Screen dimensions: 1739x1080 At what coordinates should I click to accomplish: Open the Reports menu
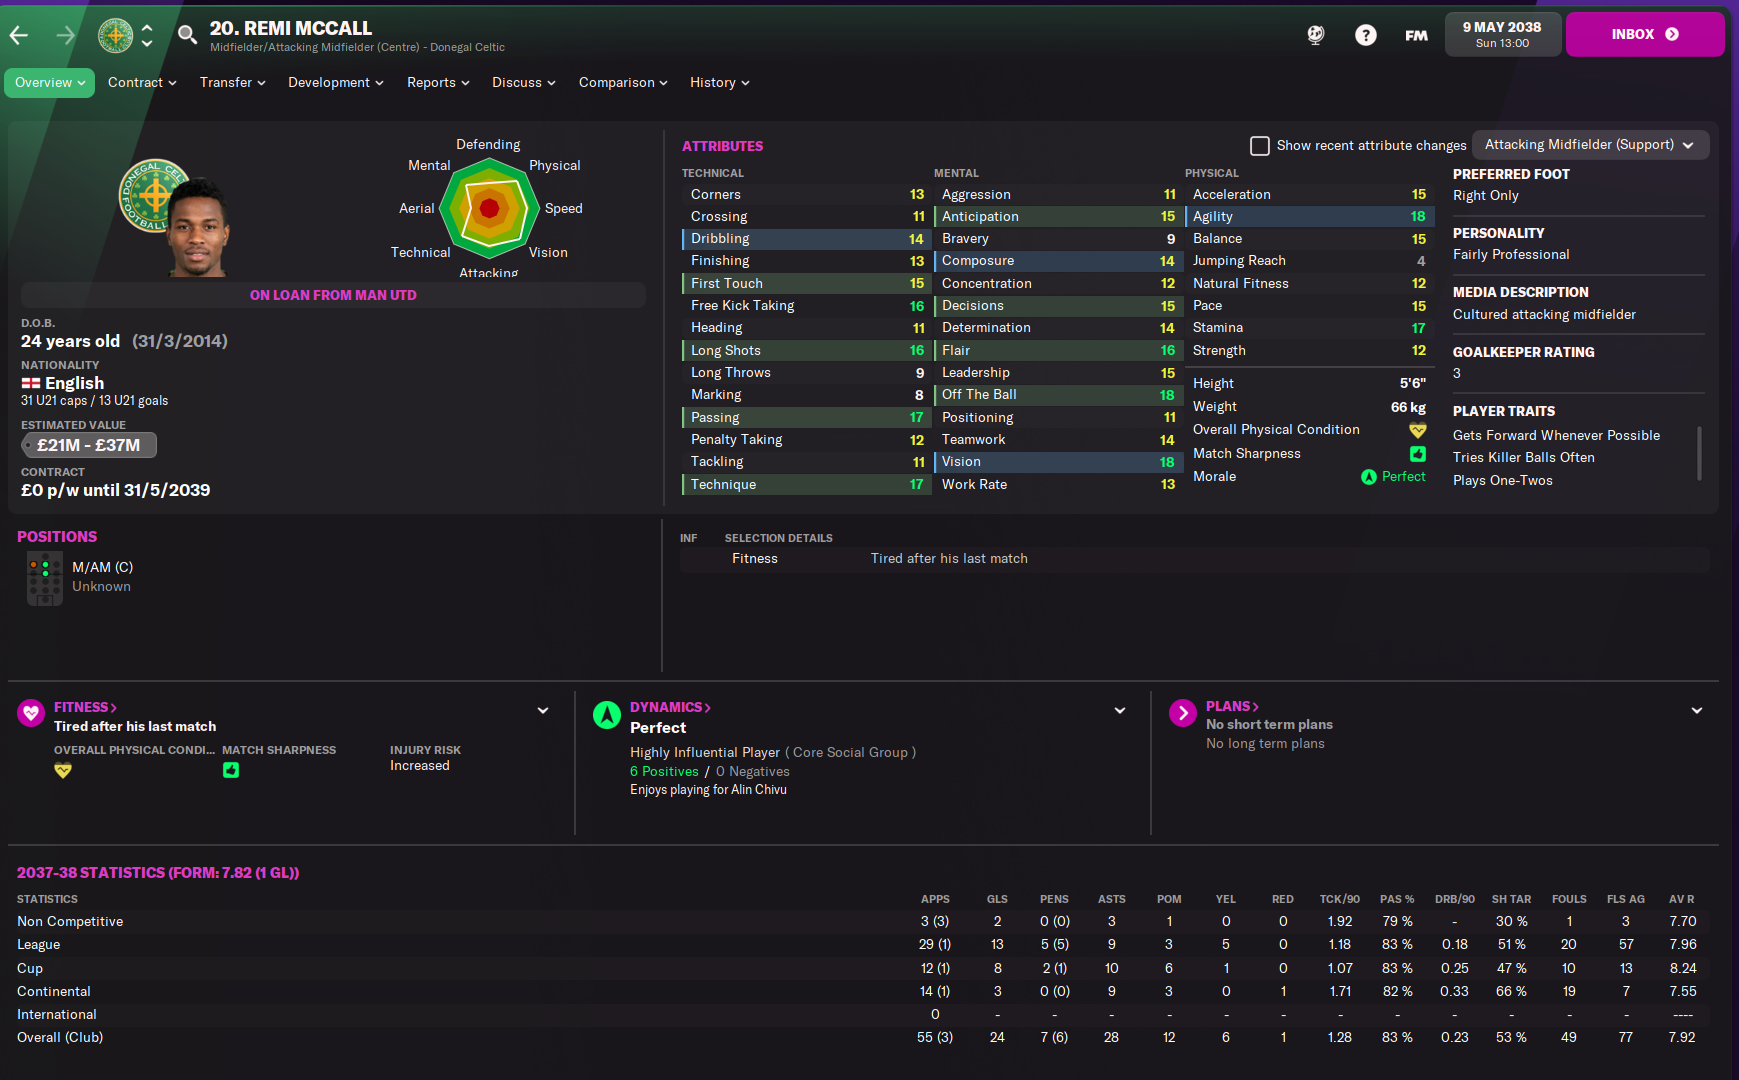(x=438, y=83)
